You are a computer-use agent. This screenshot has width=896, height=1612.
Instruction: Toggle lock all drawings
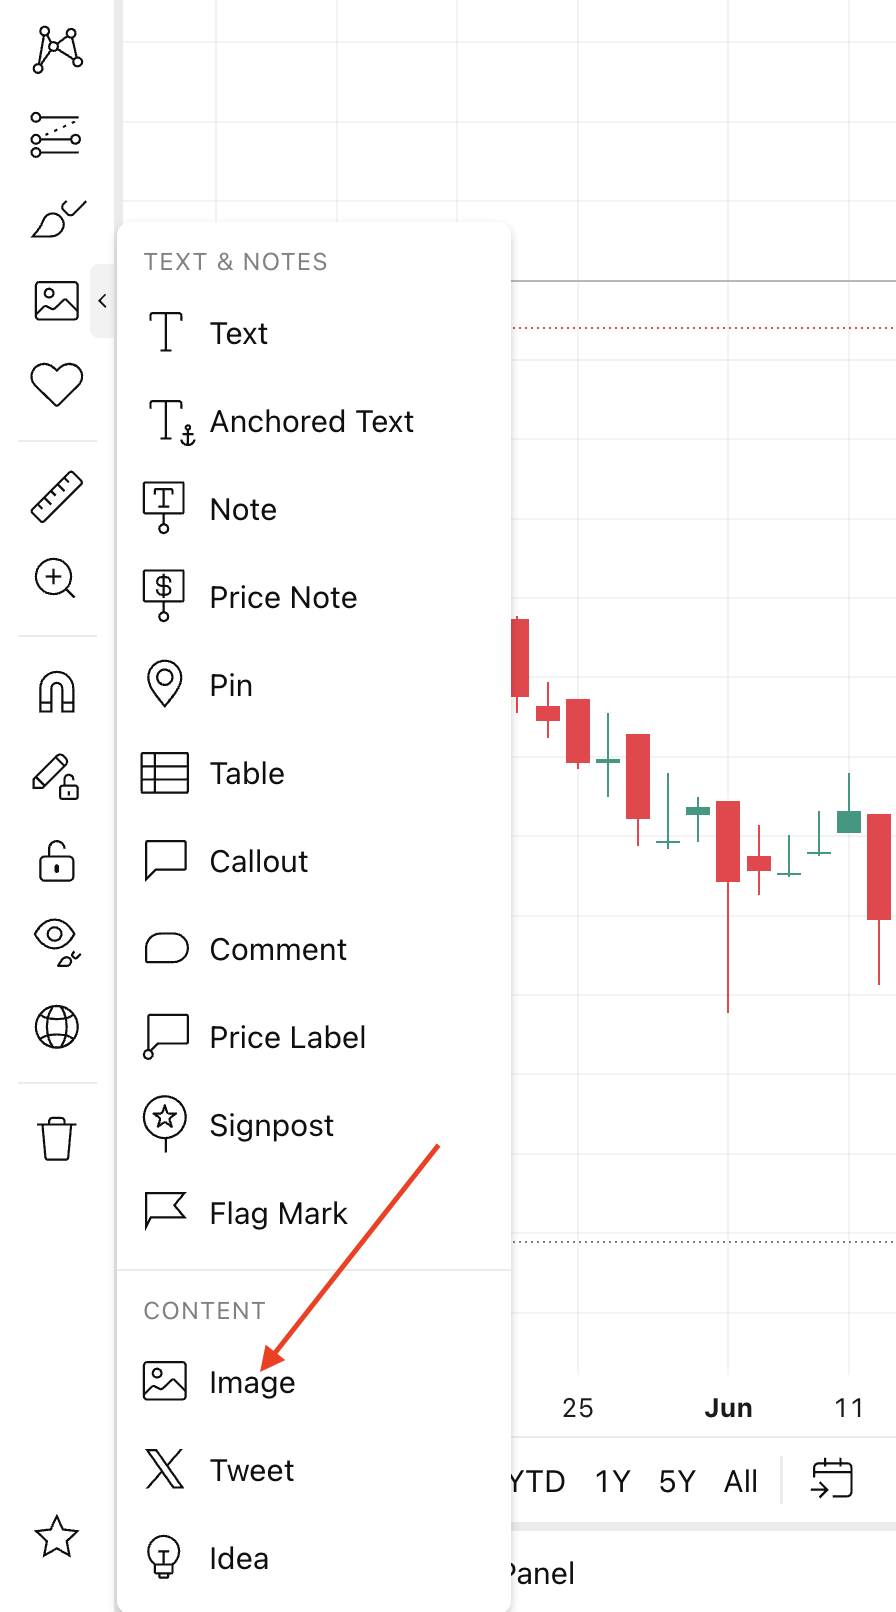57,860
